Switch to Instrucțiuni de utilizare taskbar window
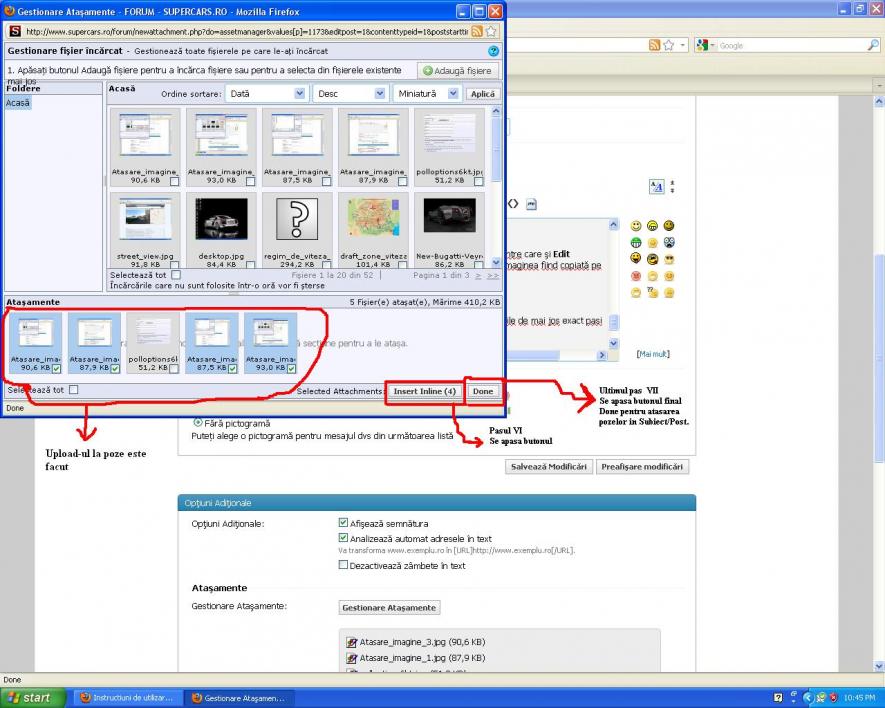The height and width of the screenshot is (708, 885). [127, 697]
